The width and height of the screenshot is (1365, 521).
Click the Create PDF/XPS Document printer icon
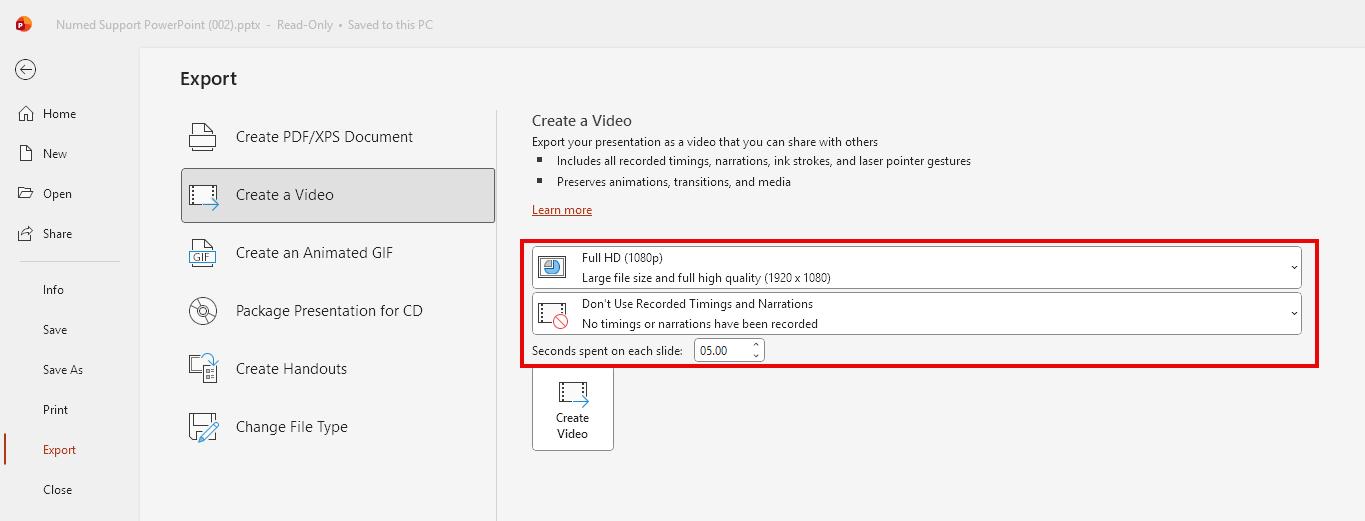(x=203, y=137)
